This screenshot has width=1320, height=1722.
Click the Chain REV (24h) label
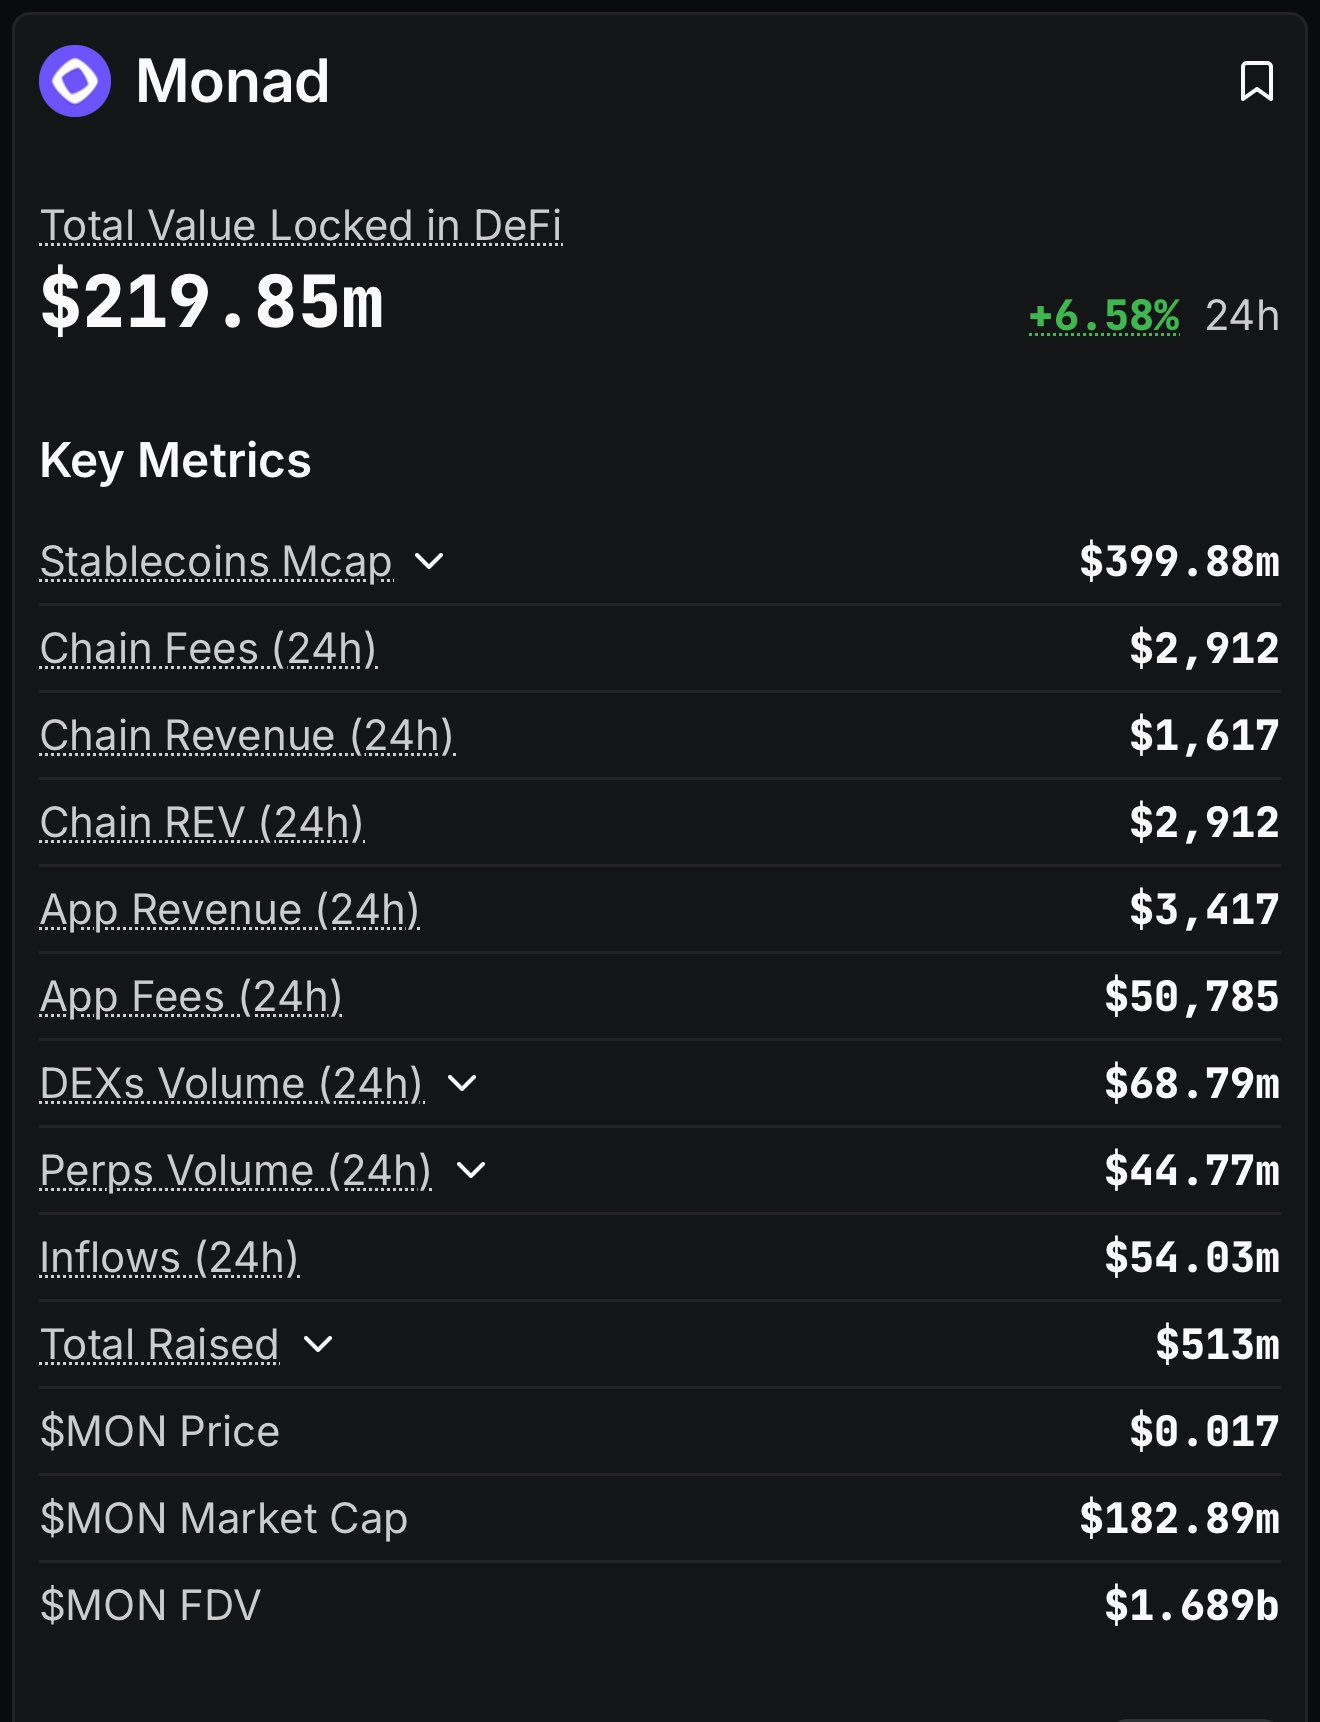[x=202, y=823]
